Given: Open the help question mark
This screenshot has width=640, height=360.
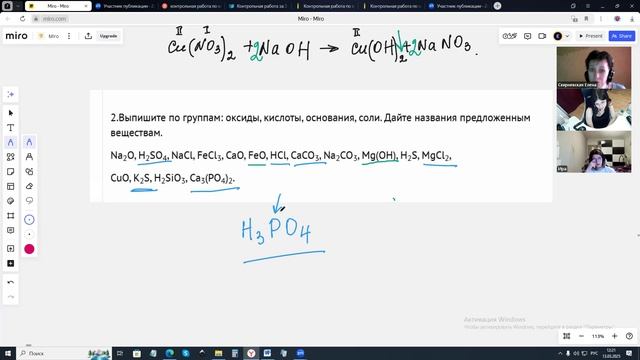Looking at the screenshot, I should pyautogui.click(x=629, y=336).
